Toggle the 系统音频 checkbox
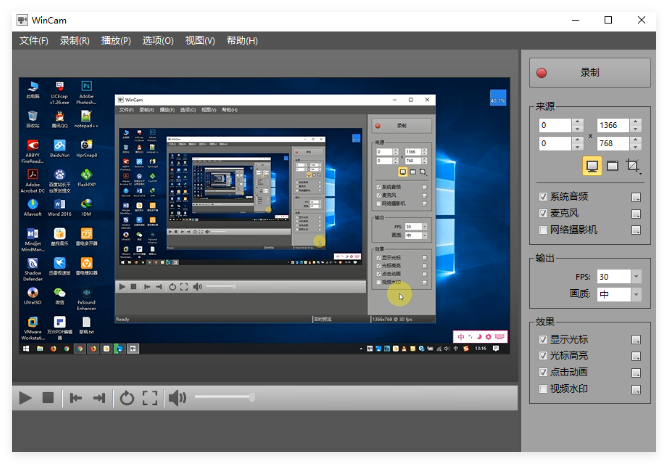This screenshot has width=668, height=464. click(x=543, y=196)
